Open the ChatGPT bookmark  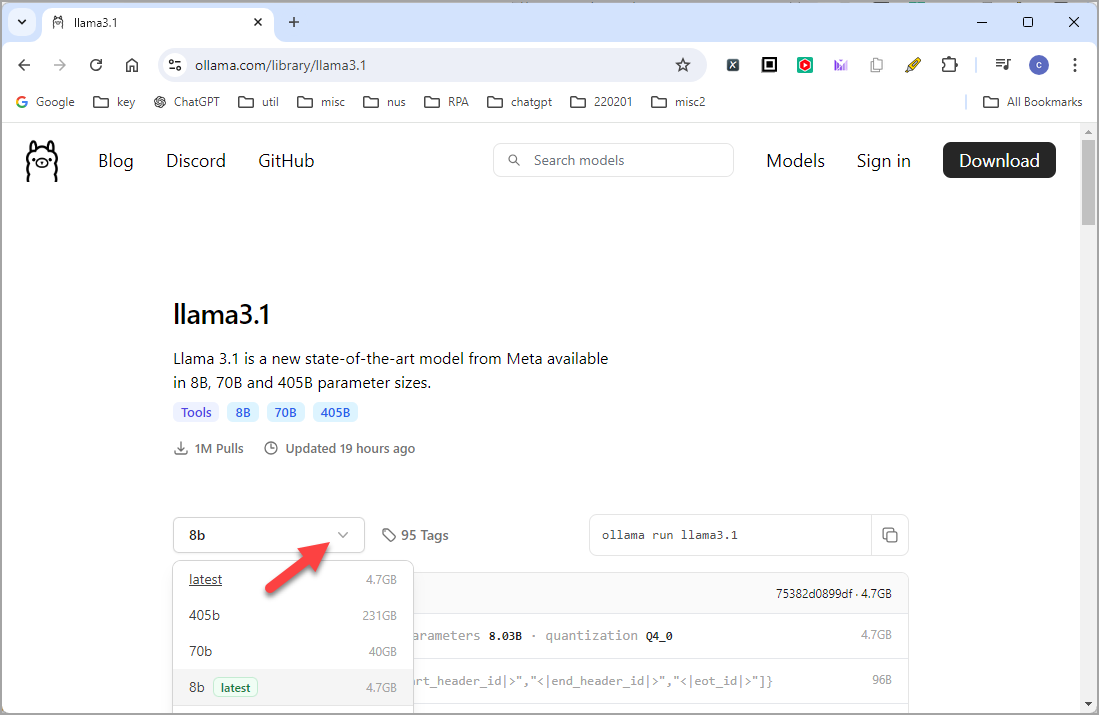tap(186, 102)
